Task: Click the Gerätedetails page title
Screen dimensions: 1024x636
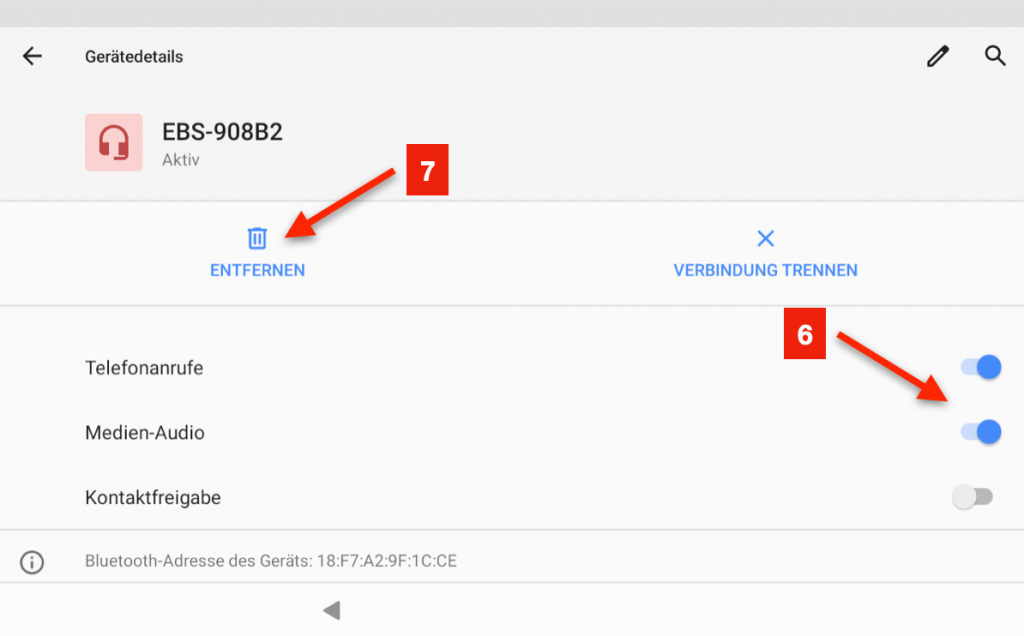Action: click(x=134, y=57)
